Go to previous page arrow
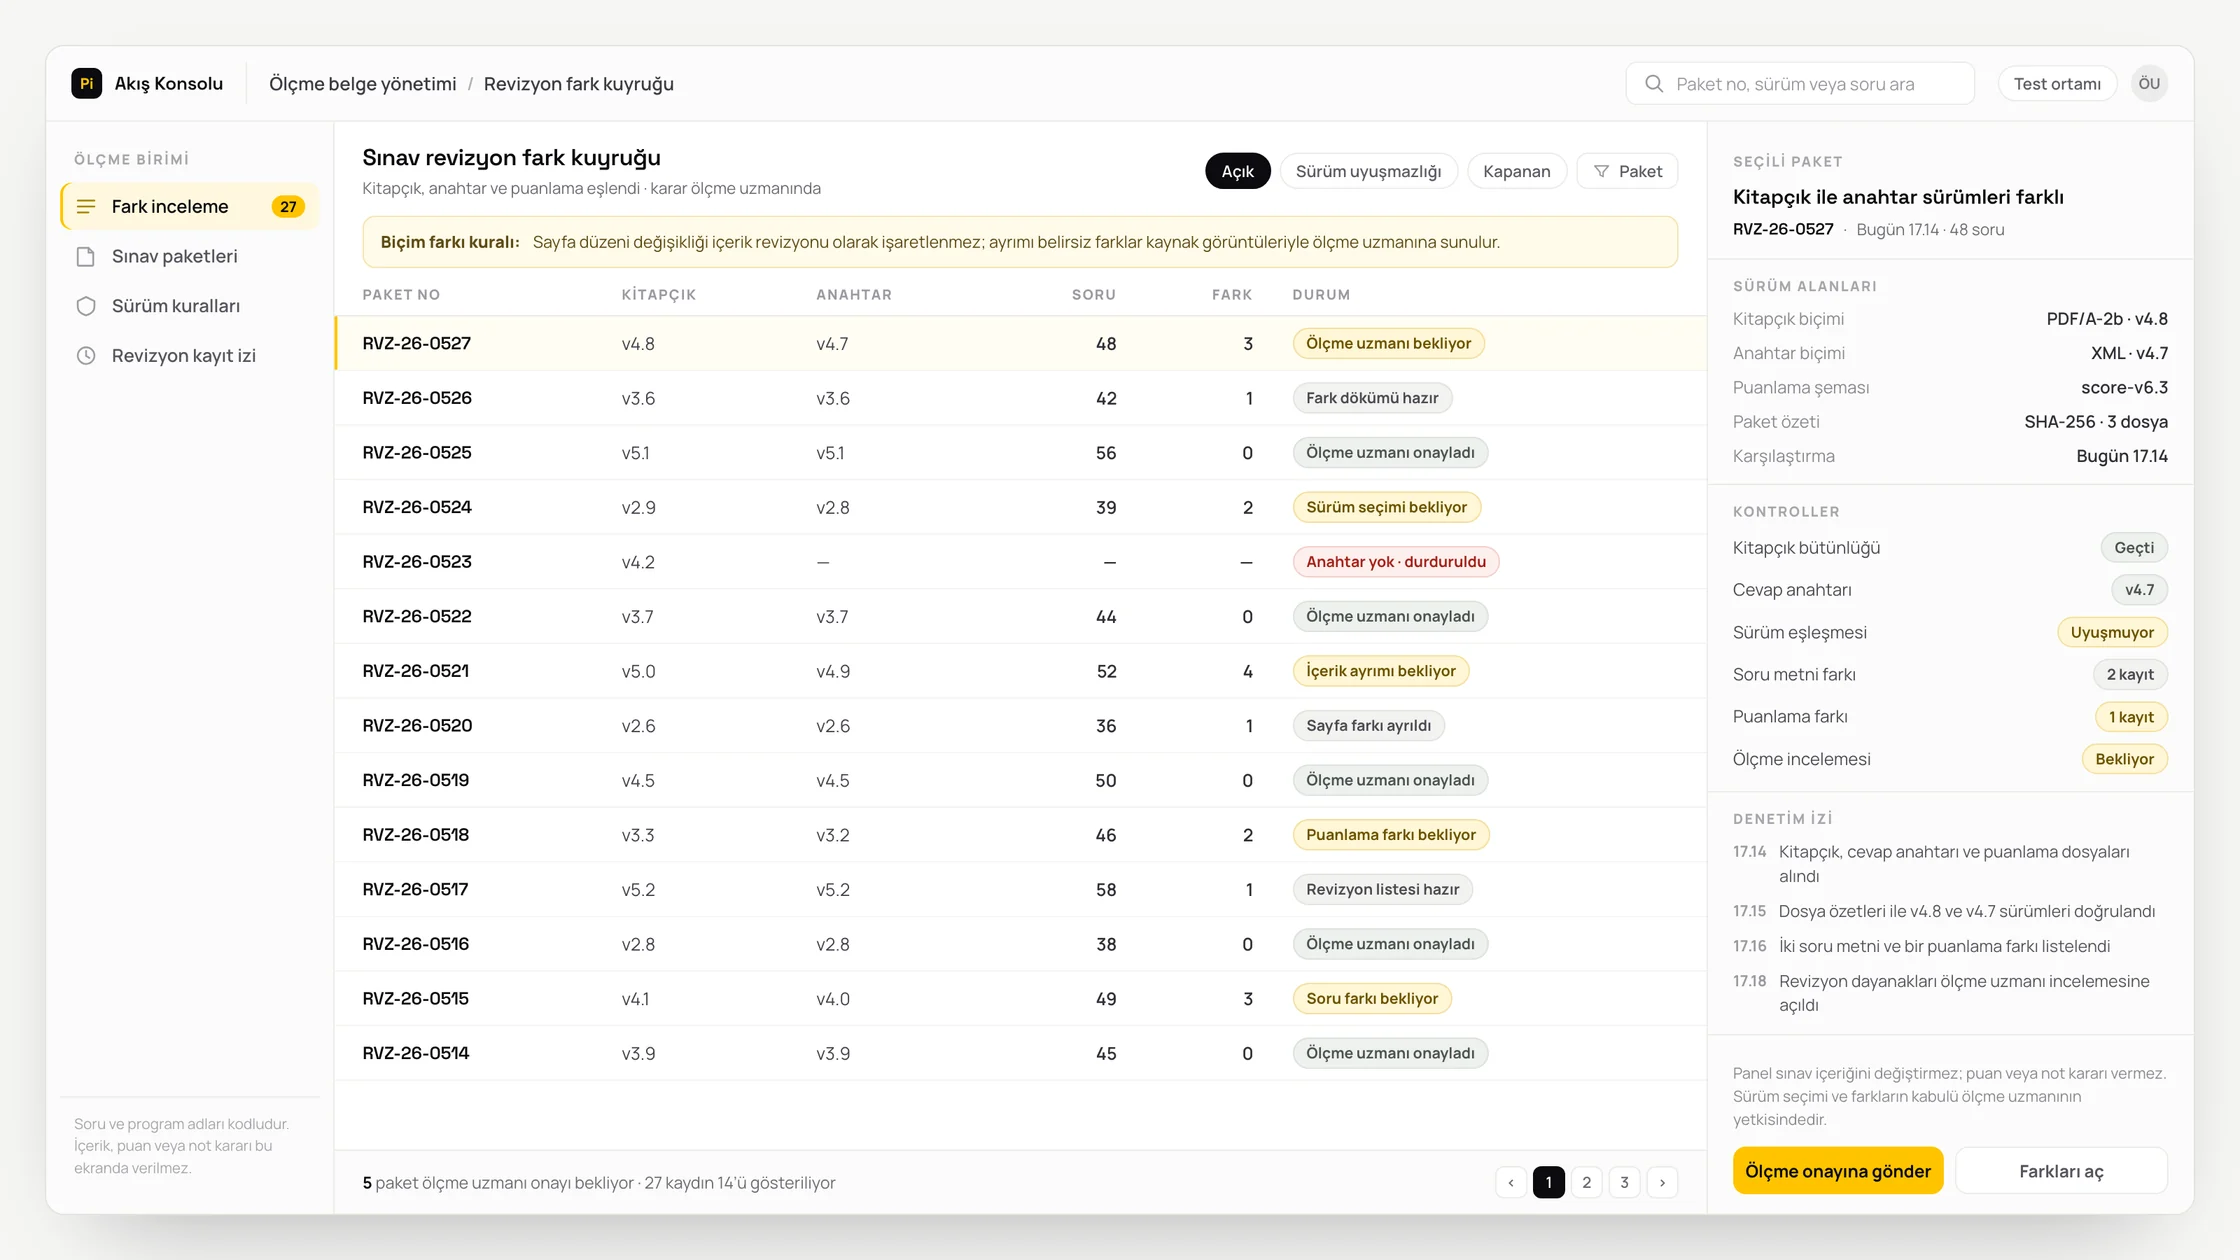The height and width of the screenshot is (1260, 2240). click(1511, 1183)
